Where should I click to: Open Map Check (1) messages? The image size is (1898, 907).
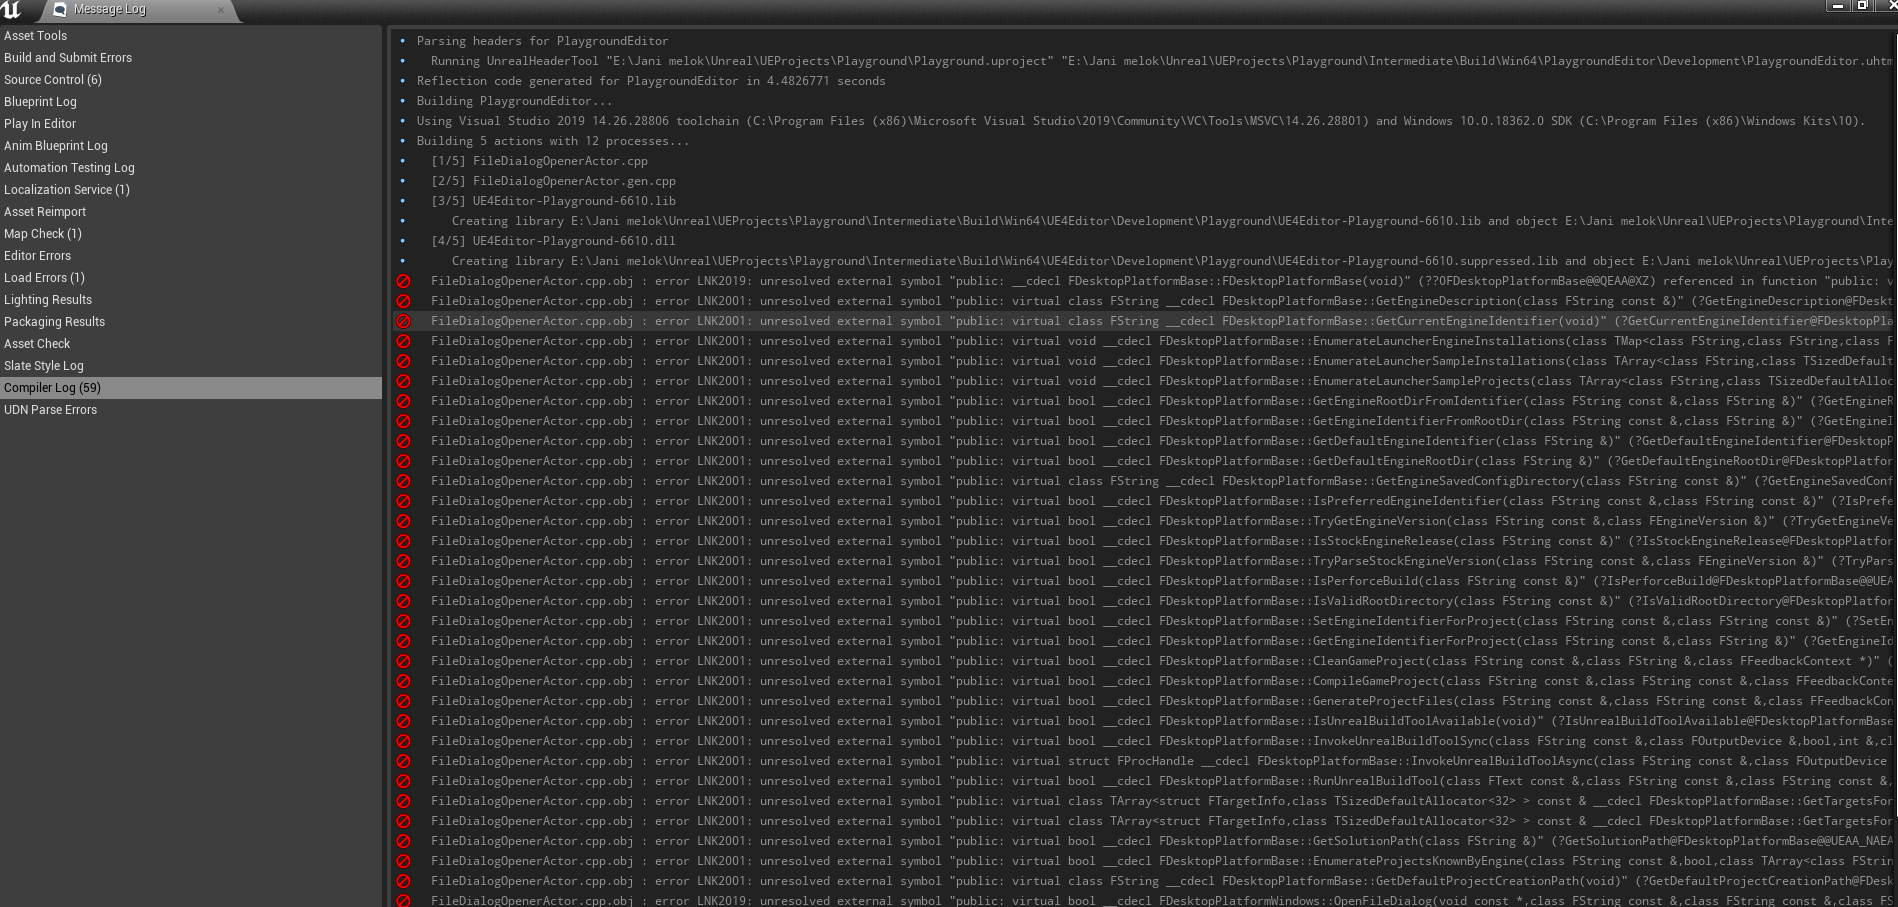pyautogui.click(x=43, y=234)
